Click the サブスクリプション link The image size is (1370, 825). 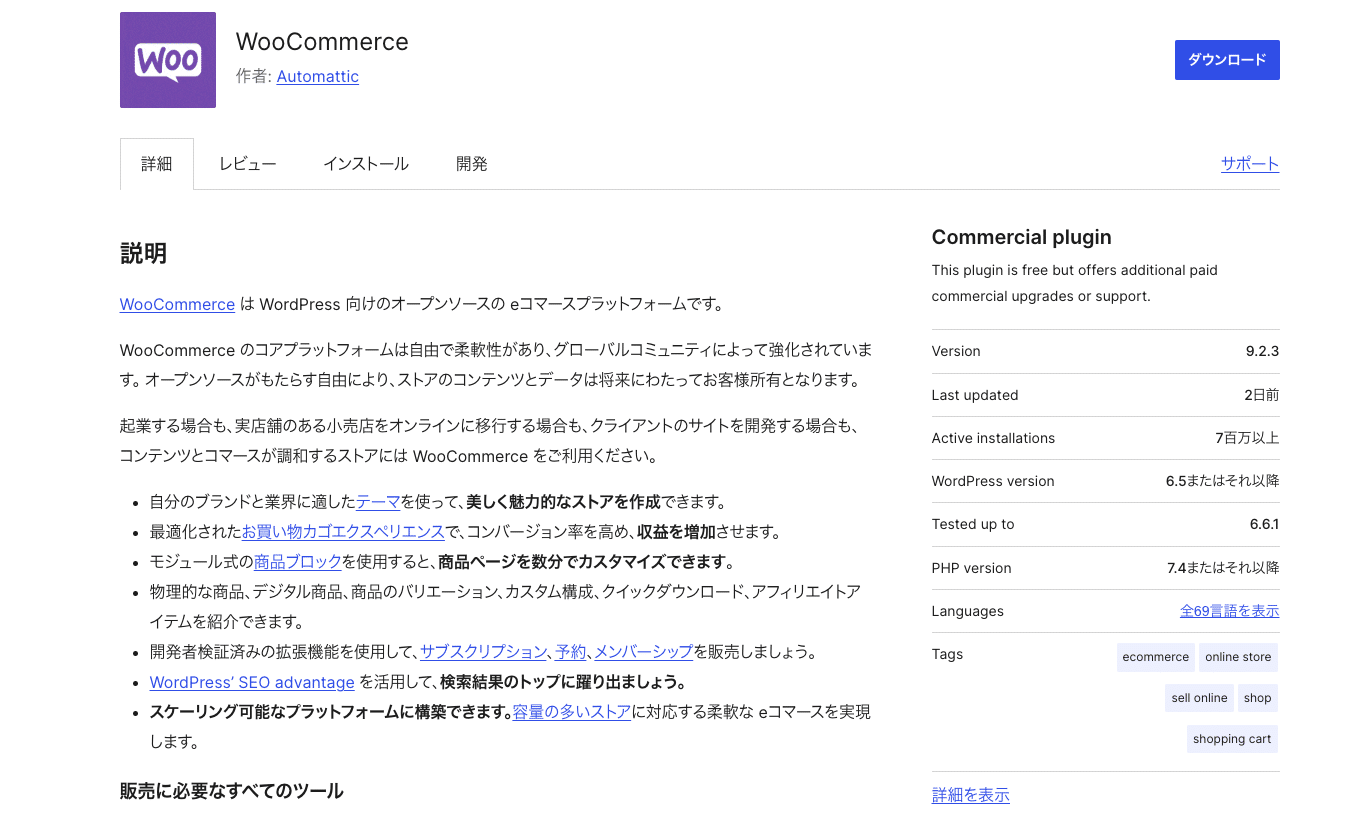(484, 652)
